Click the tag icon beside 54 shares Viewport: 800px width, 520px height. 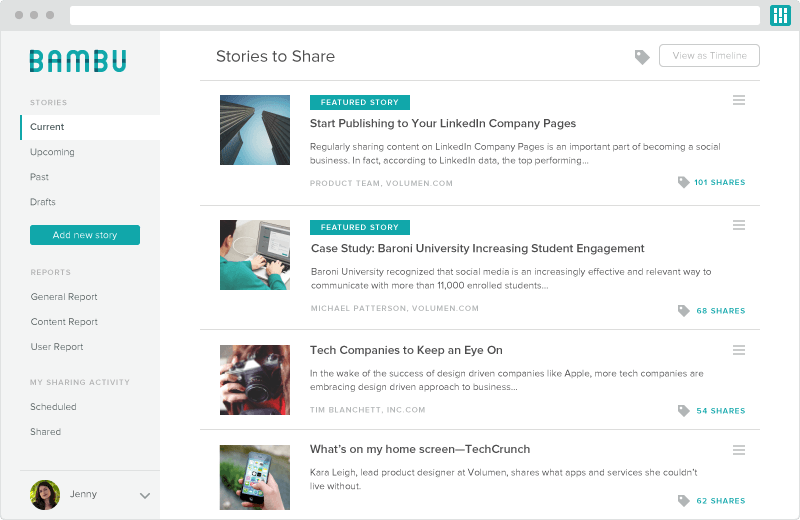click(684, 411)
